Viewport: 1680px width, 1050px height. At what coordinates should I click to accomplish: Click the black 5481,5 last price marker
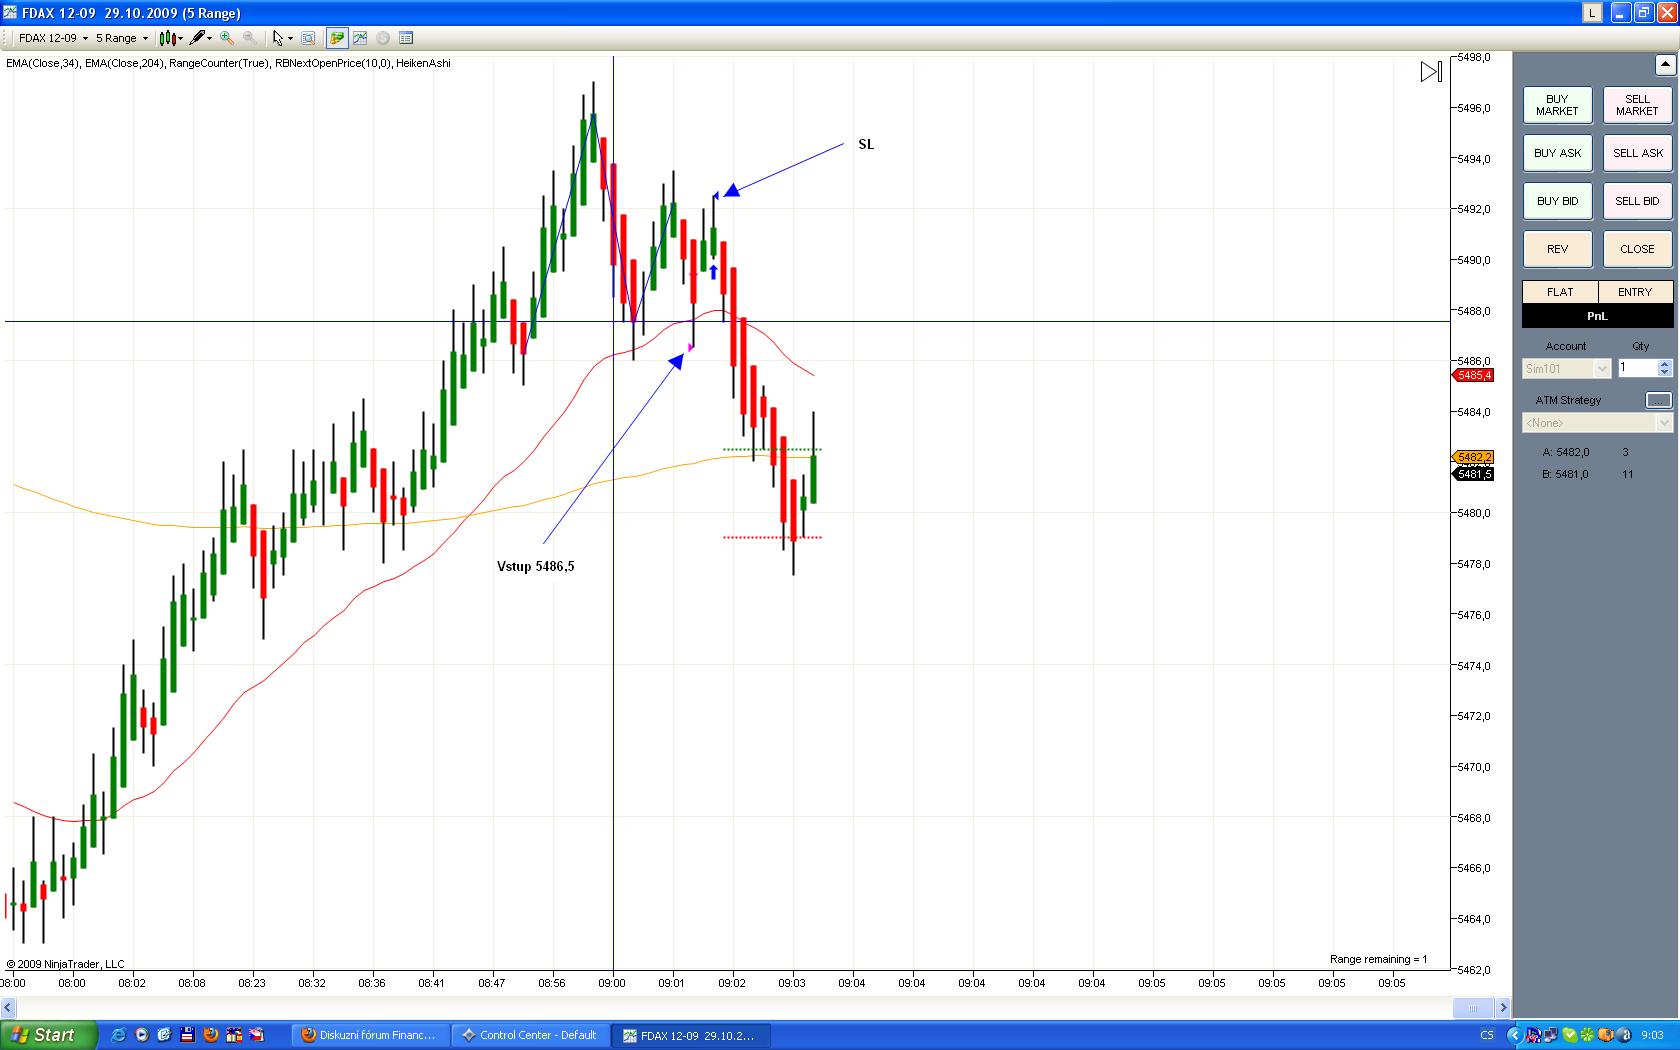coord(1473,474)
